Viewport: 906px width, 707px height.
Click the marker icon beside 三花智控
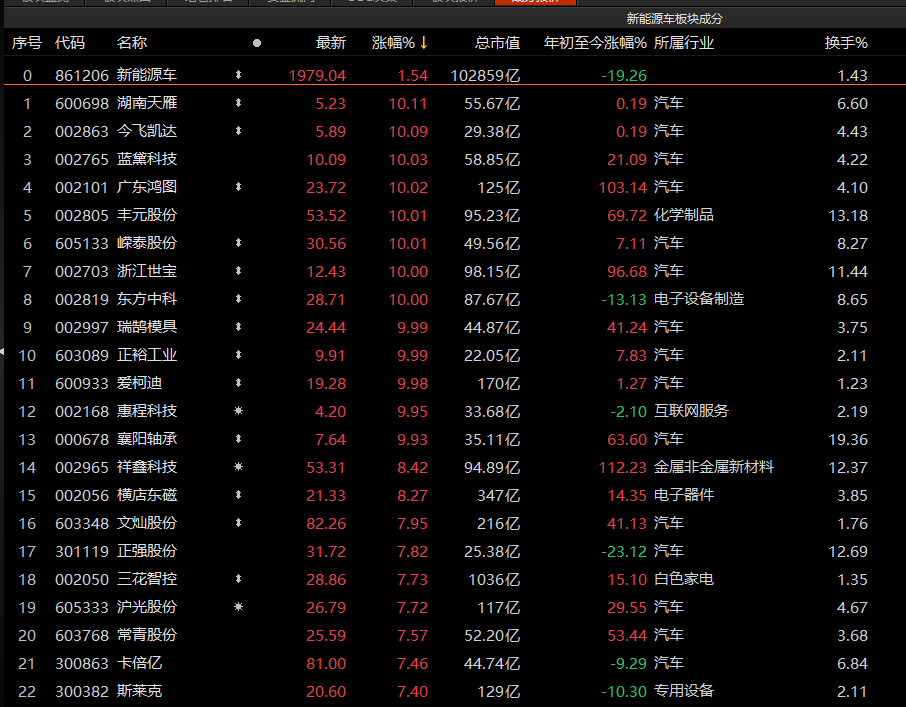pyautogui.click(x=238, y=579)
